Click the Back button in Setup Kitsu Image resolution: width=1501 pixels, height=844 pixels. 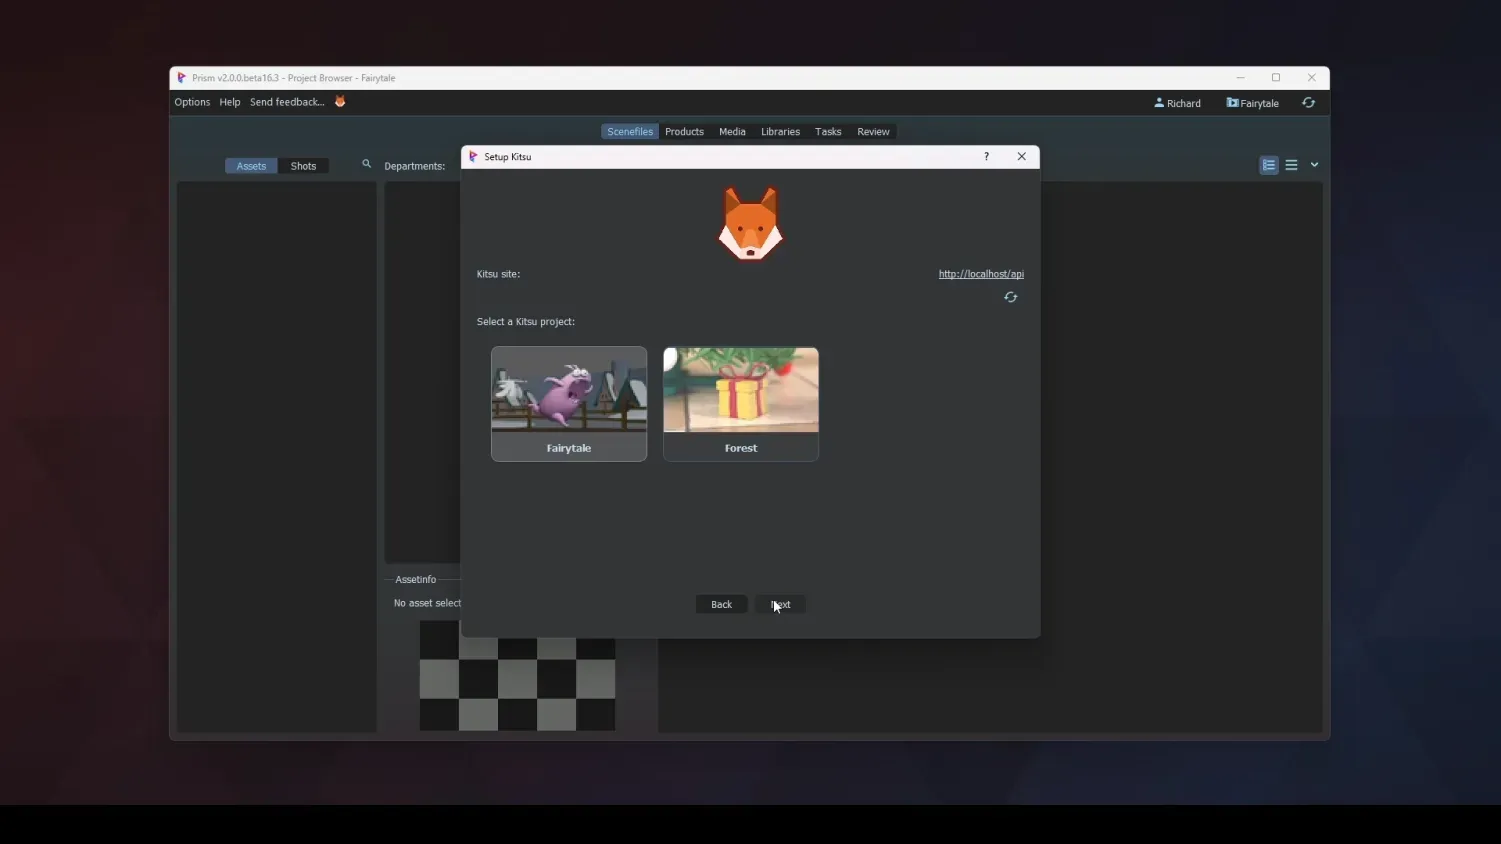[721, 604]
